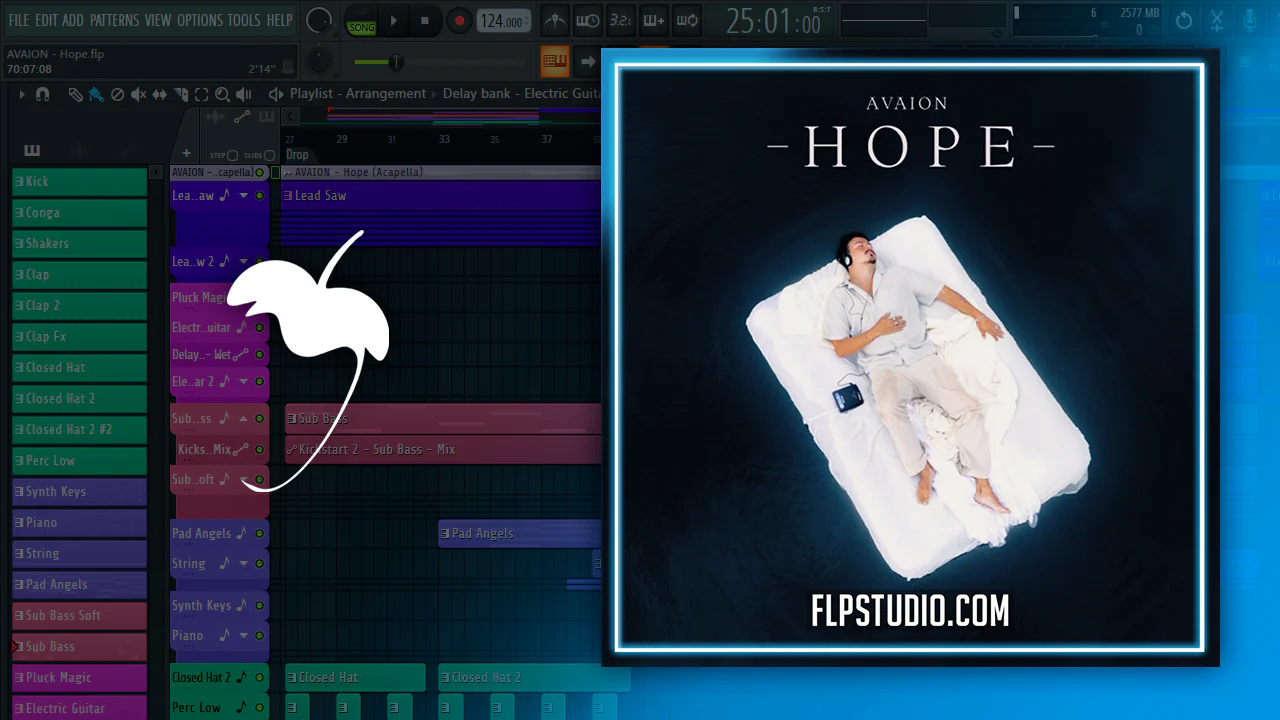Image resolution: width=1280 pixels, height=720 pixels.
Task: Open the OPTIONS menu
Action: click(200, 20)
